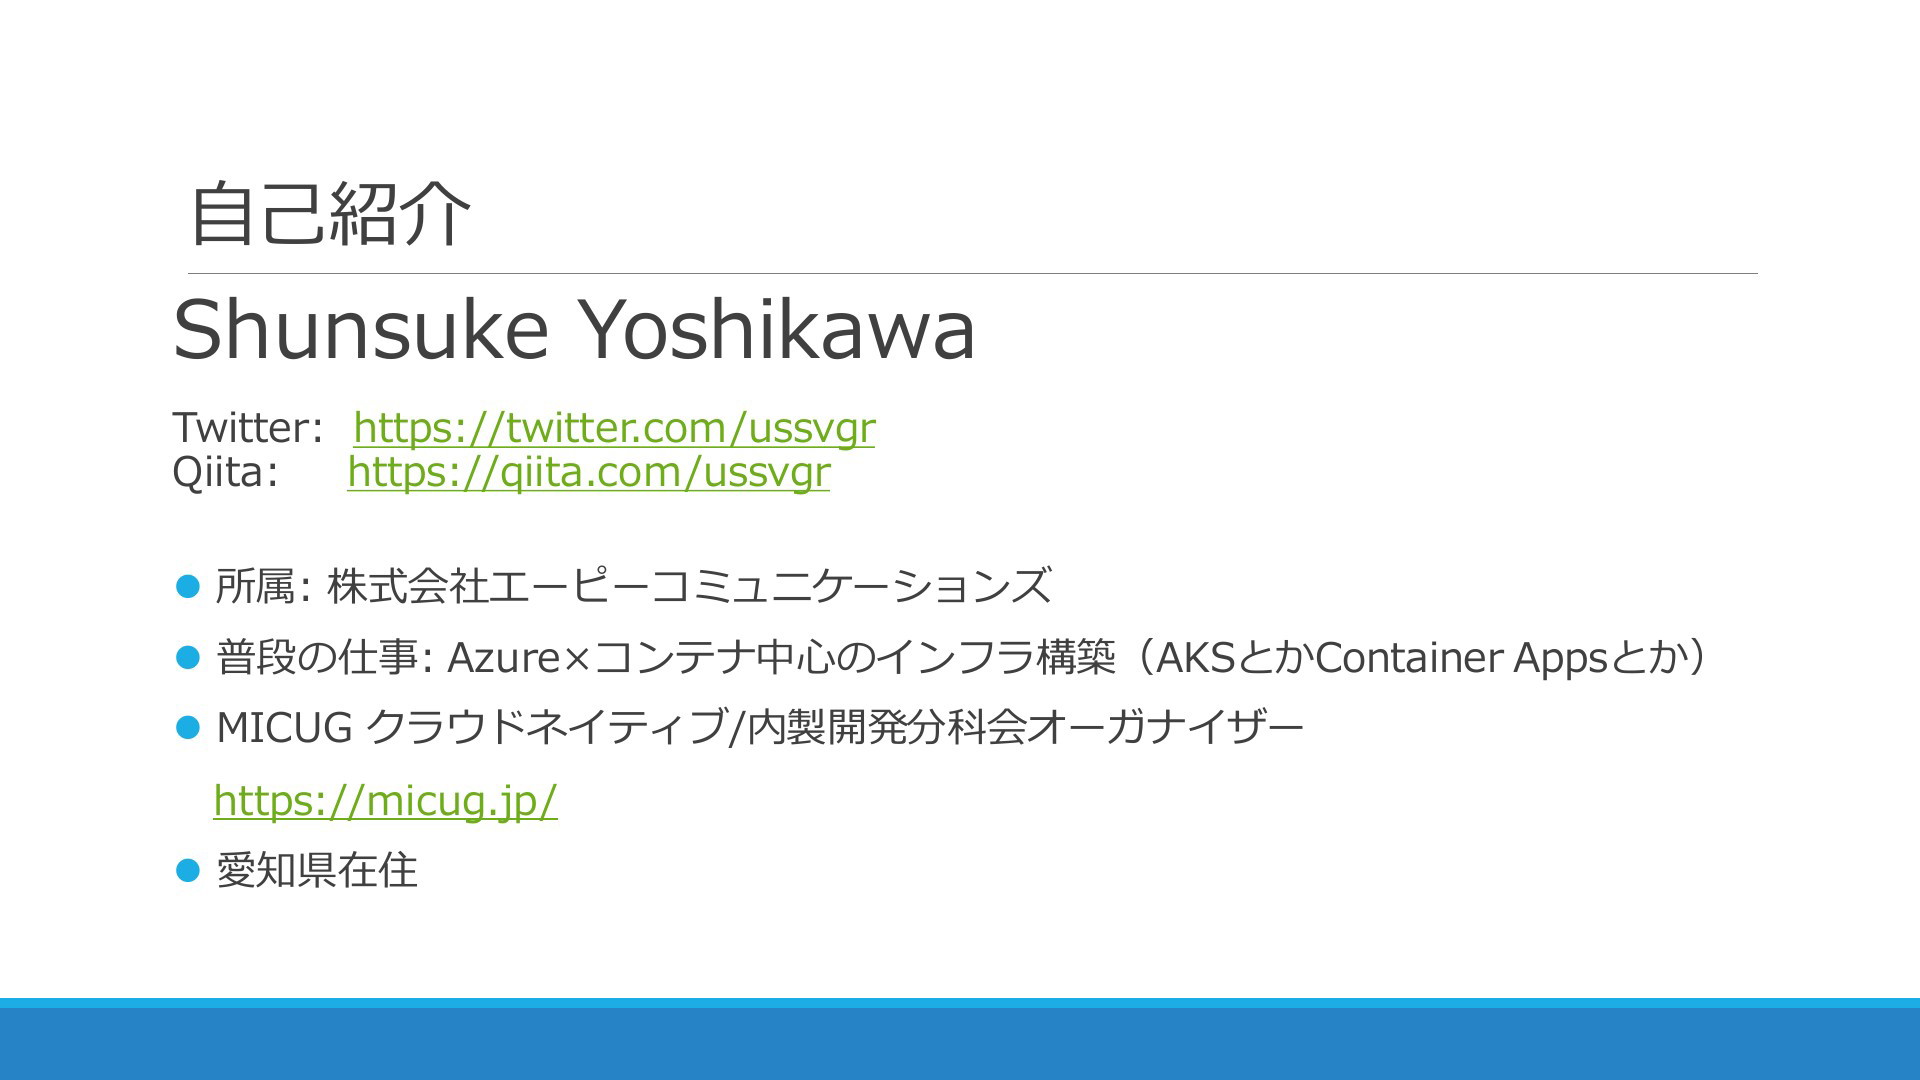Click the Qiita: label

pos(225,472)
